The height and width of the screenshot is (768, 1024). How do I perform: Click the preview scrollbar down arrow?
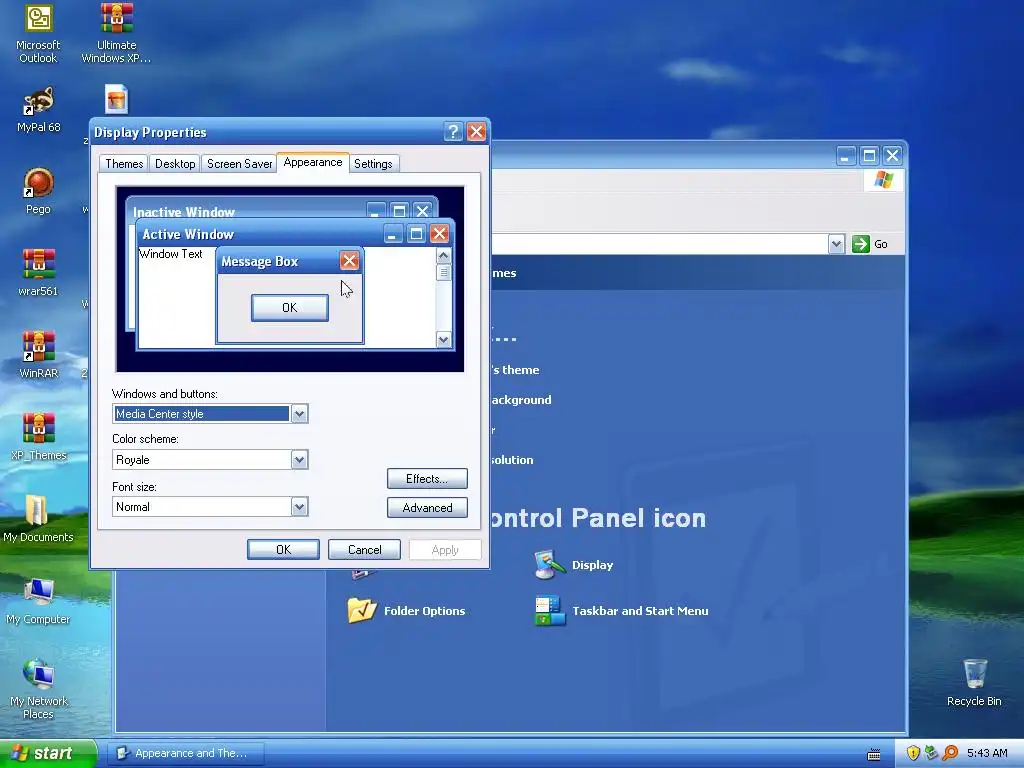(443, 339)
